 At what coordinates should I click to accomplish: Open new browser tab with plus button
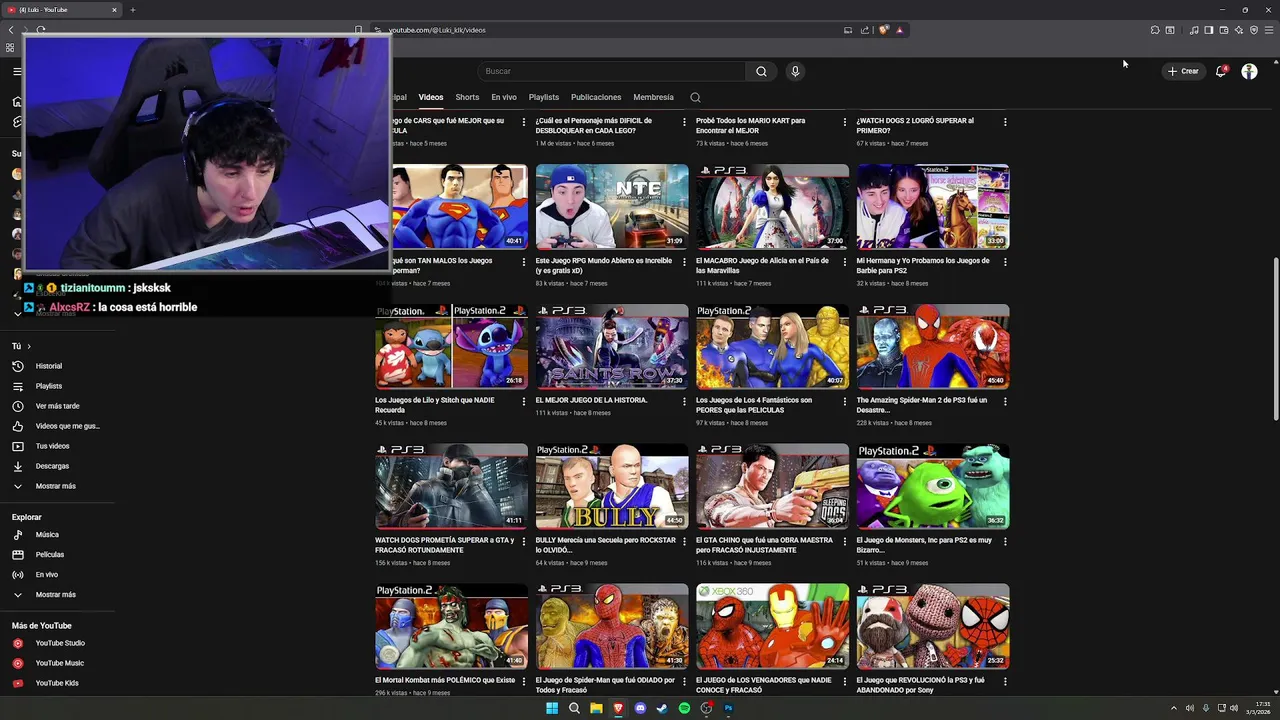133,10
